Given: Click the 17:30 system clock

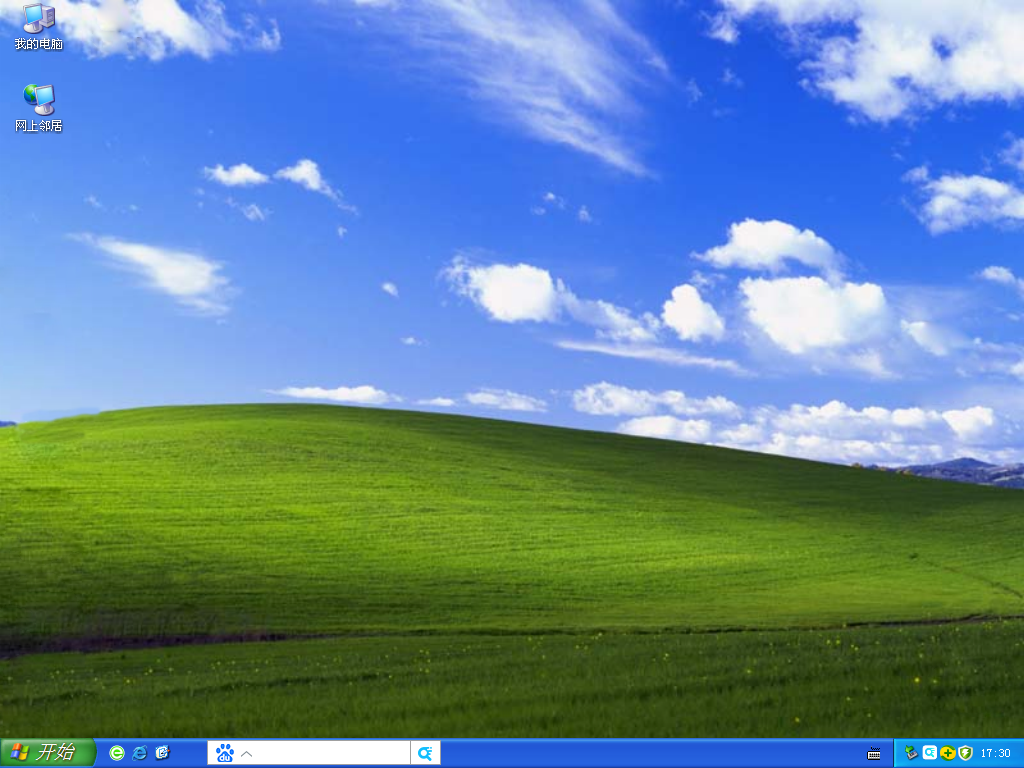Looking at the screenshot, I should click(995, 753).
